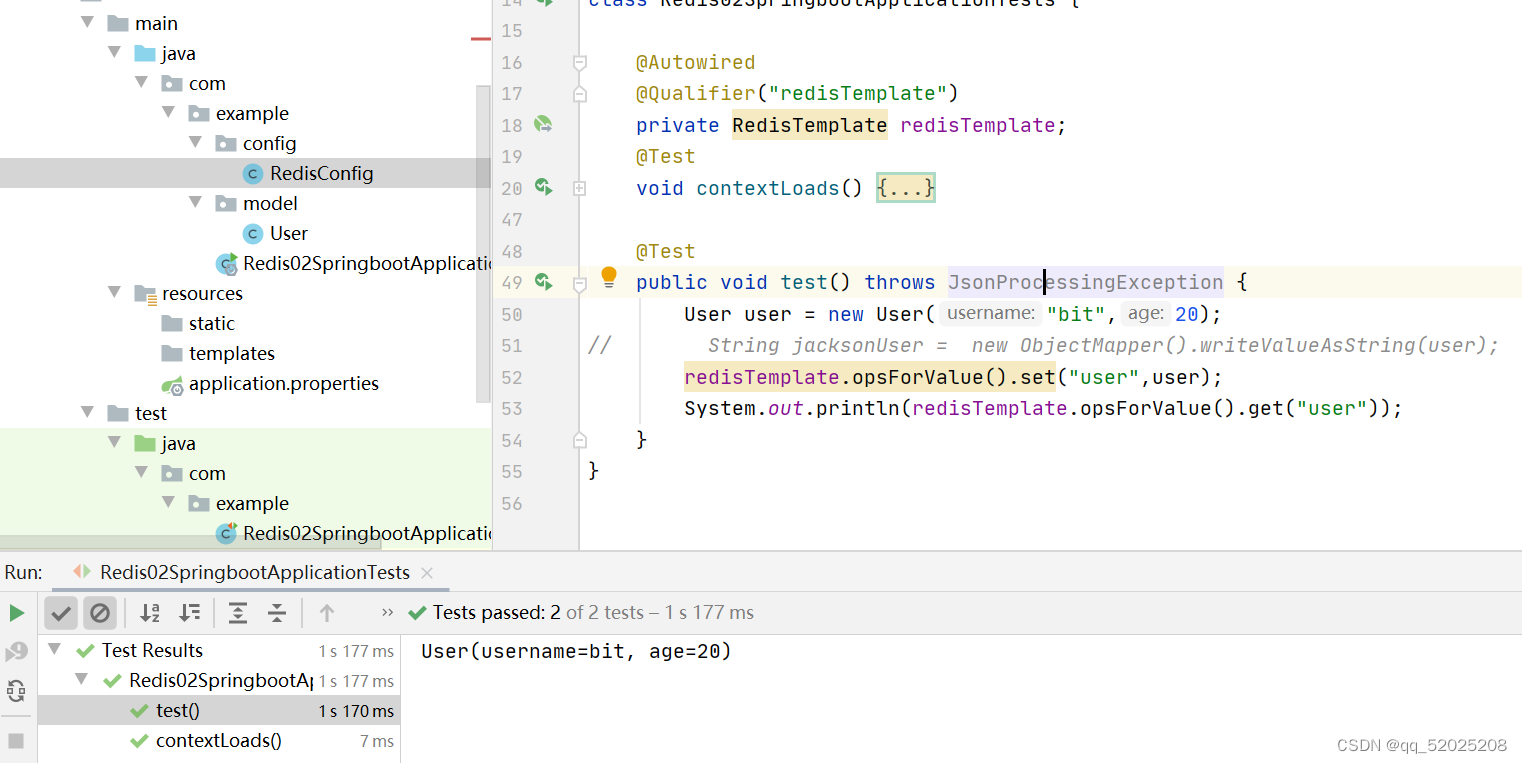The width and height of the screenshot is (1522, 763).
Task: Show more run toolbar actions chevron
Action: [388, 612]
